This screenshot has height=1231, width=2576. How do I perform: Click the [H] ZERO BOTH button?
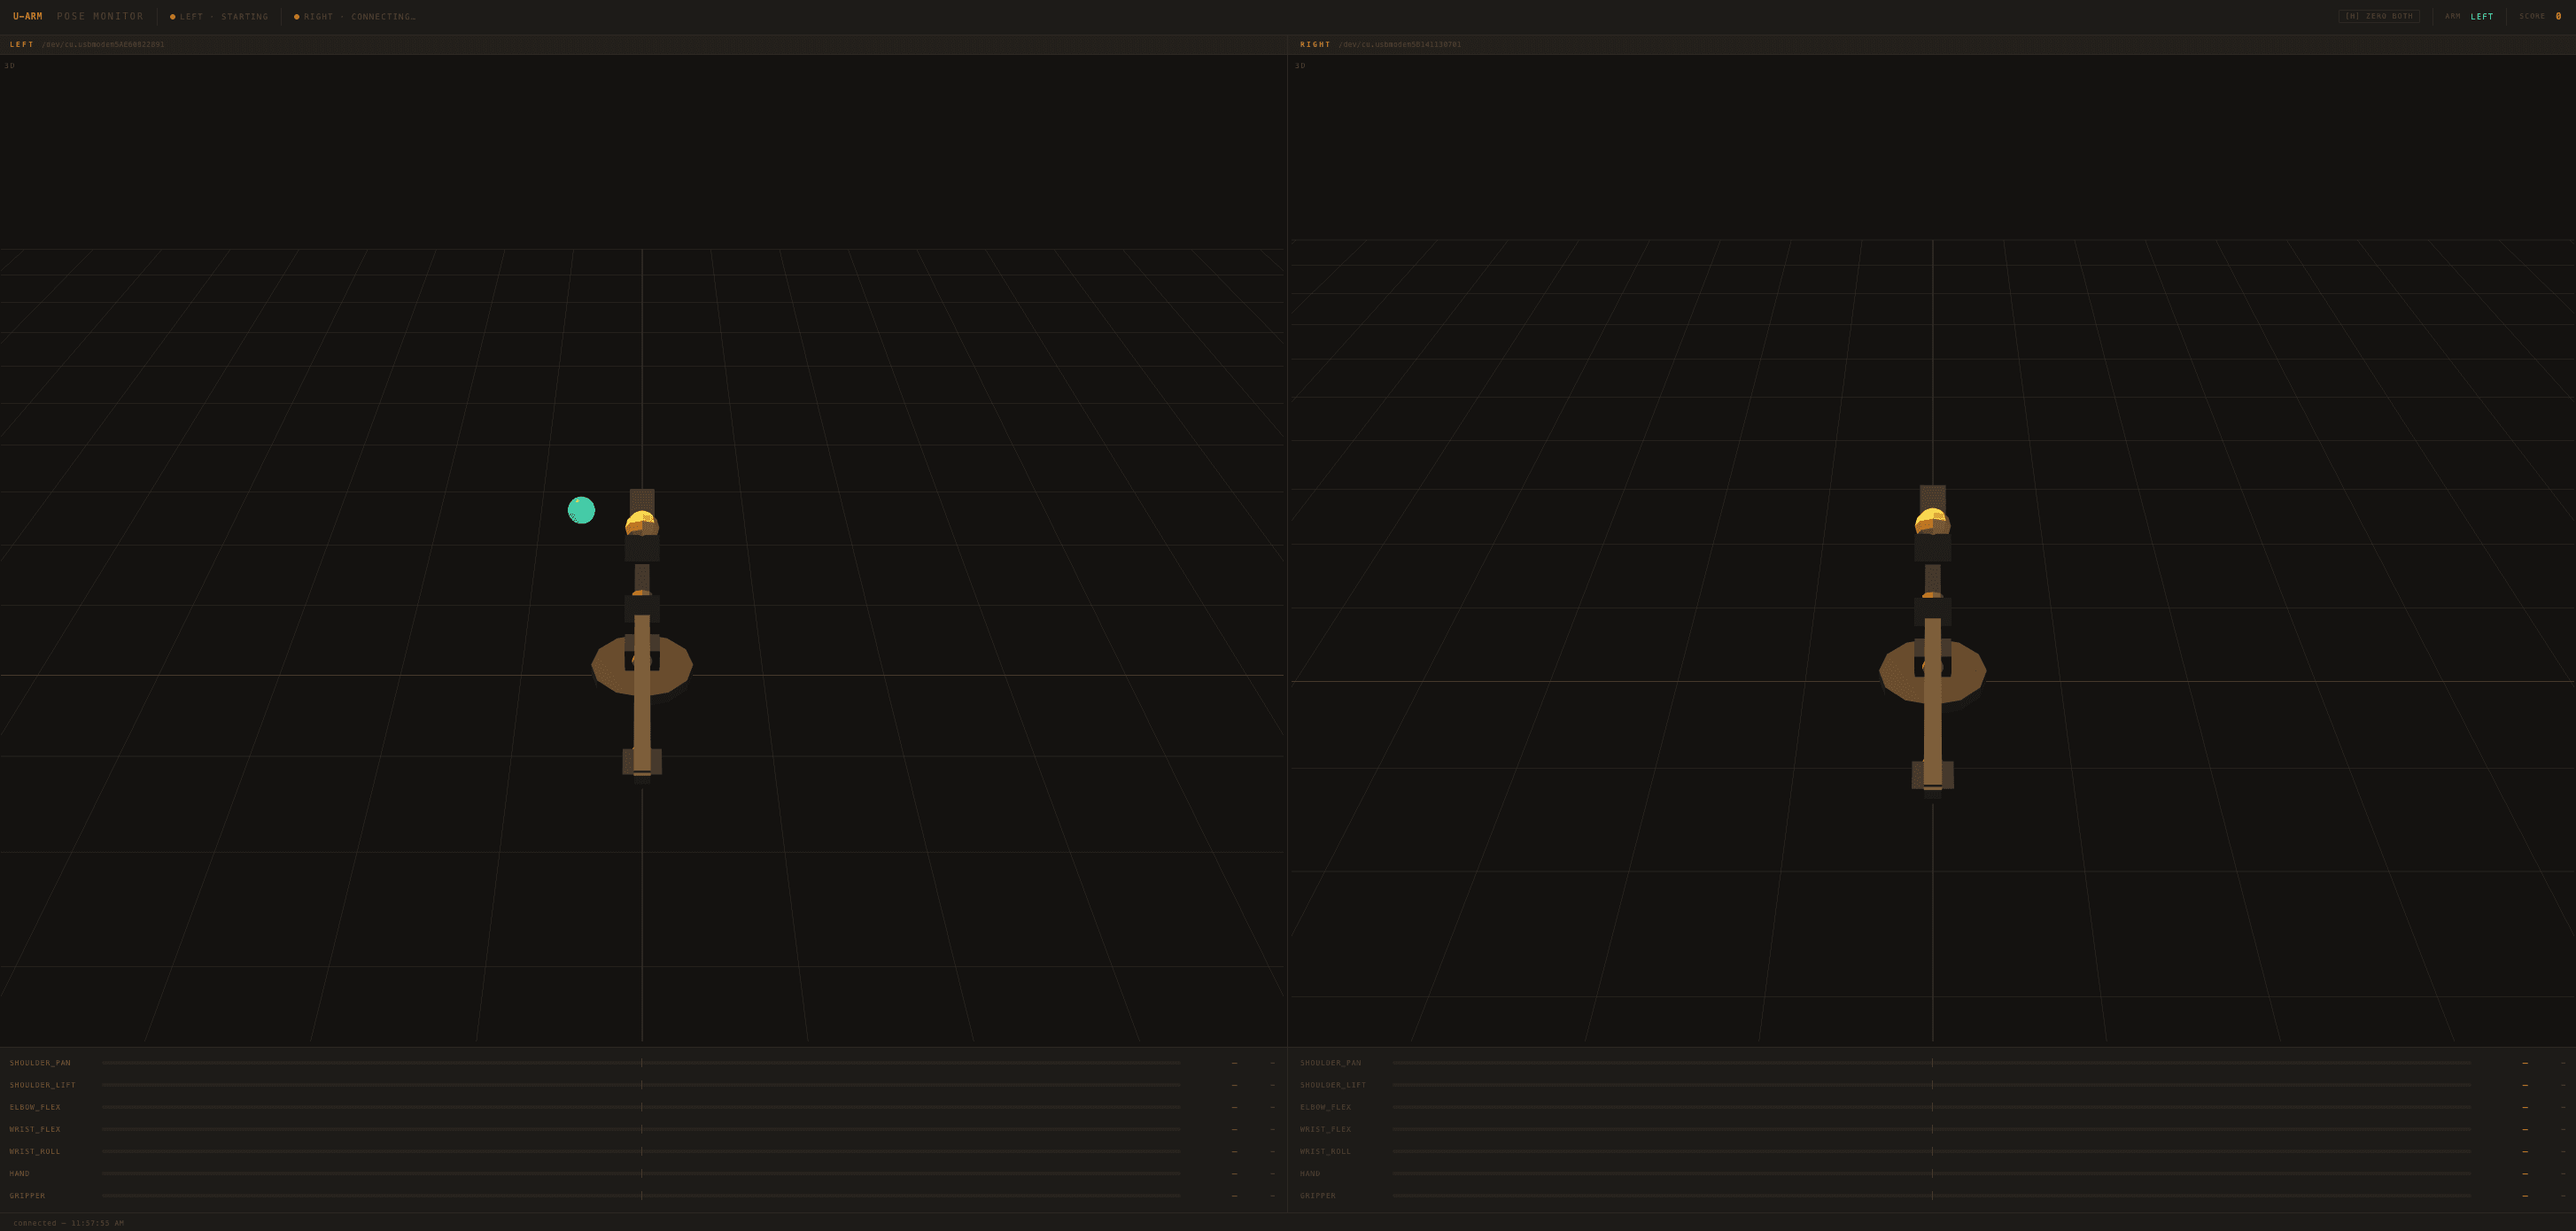pos(2379,16)
